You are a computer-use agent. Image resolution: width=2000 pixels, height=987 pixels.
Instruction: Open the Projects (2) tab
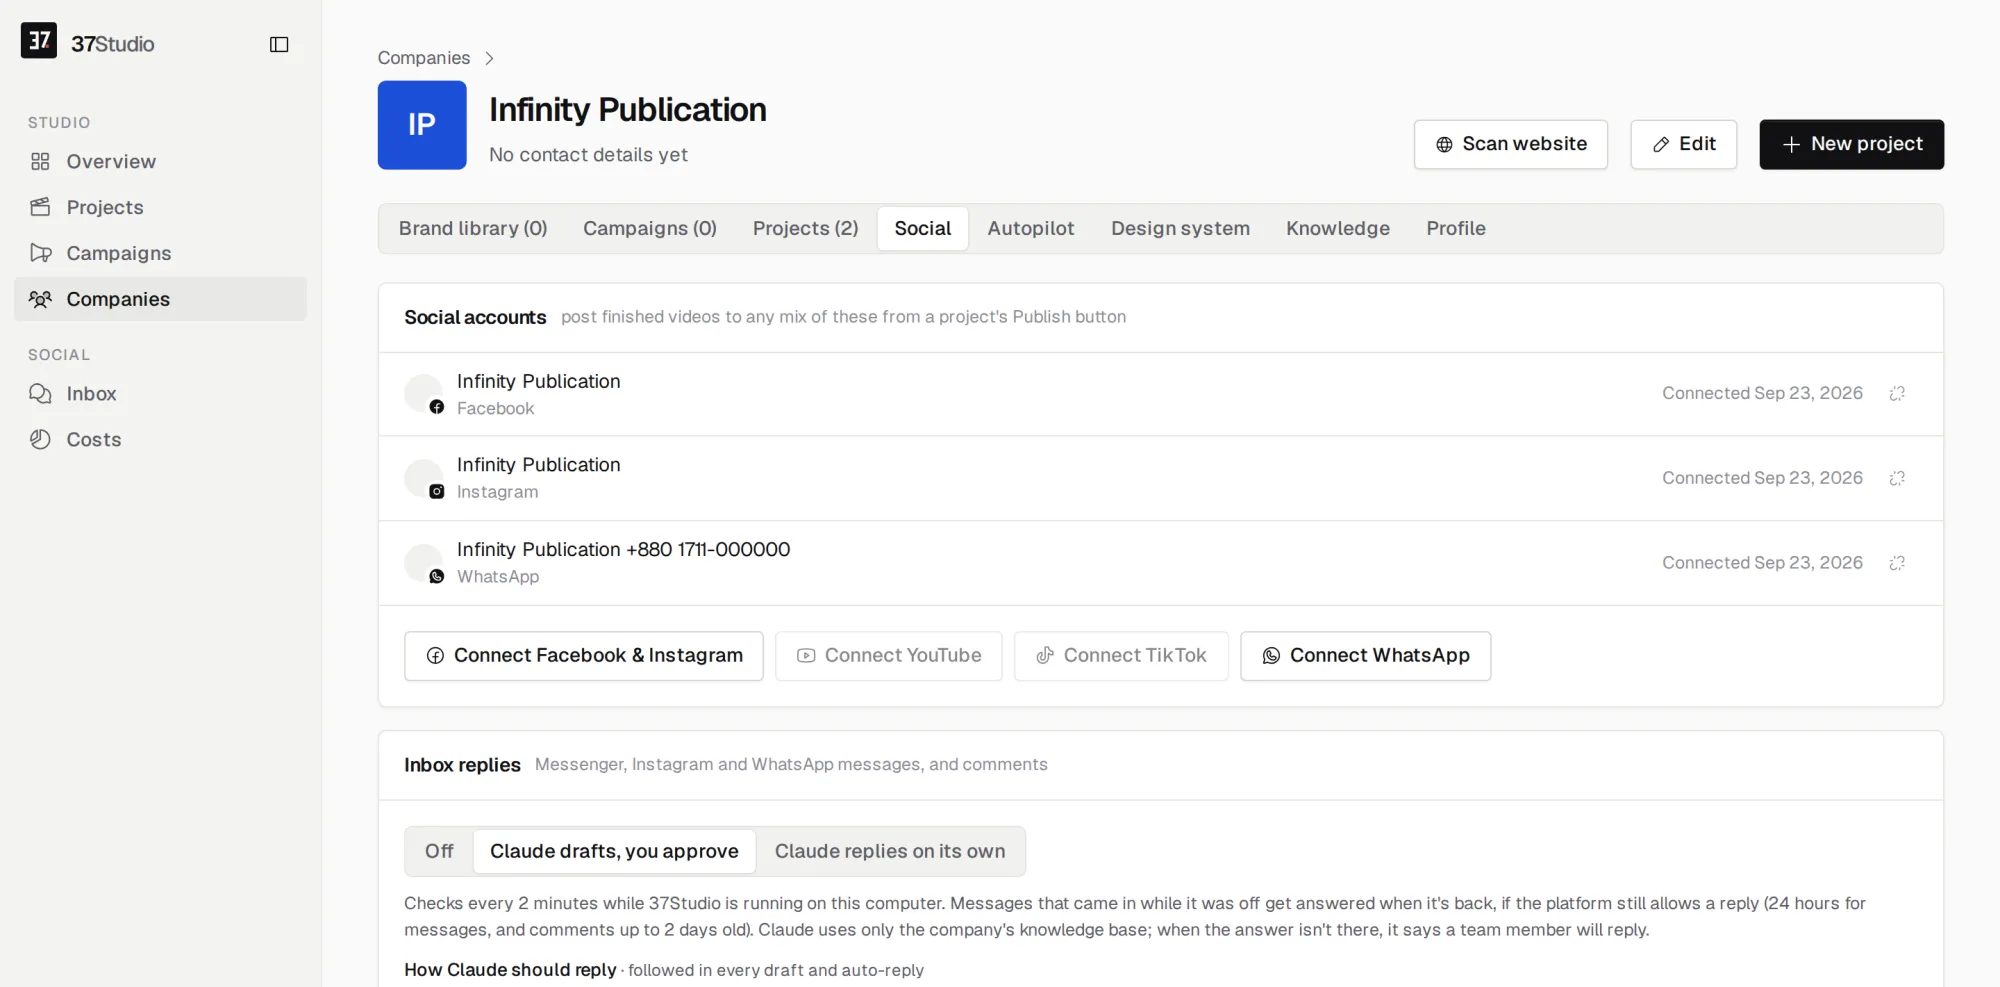pos(806,229)
